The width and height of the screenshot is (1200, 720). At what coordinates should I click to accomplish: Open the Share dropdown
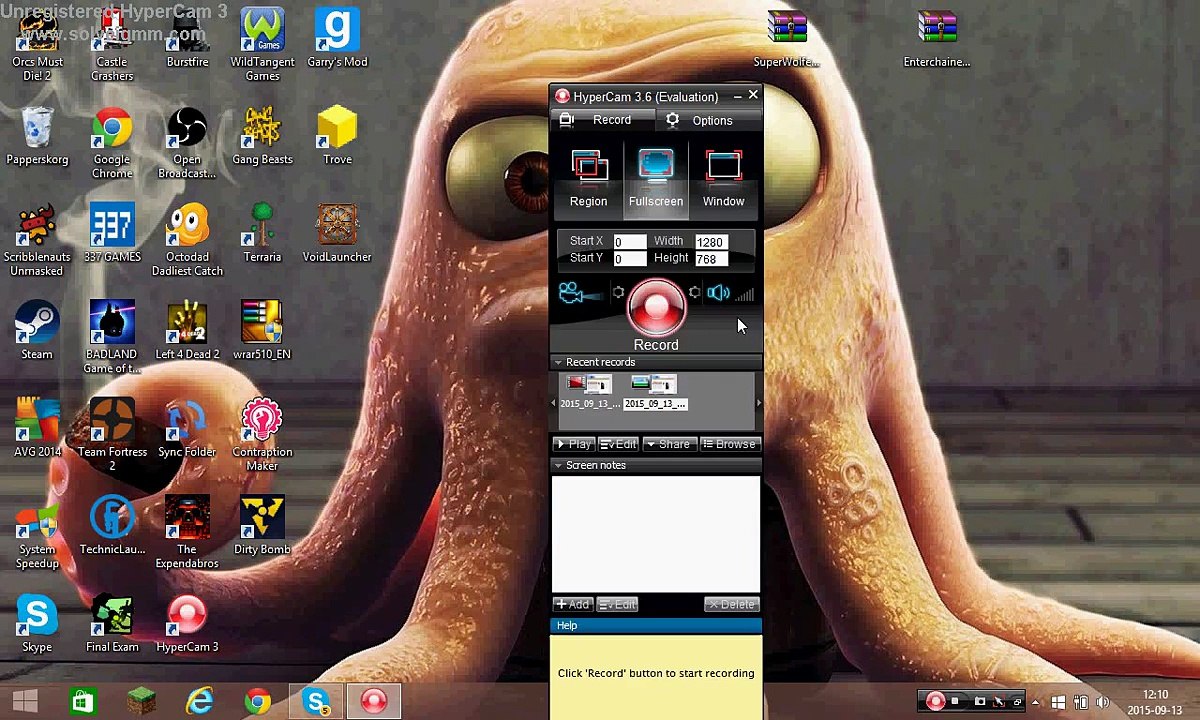point(668,444)
